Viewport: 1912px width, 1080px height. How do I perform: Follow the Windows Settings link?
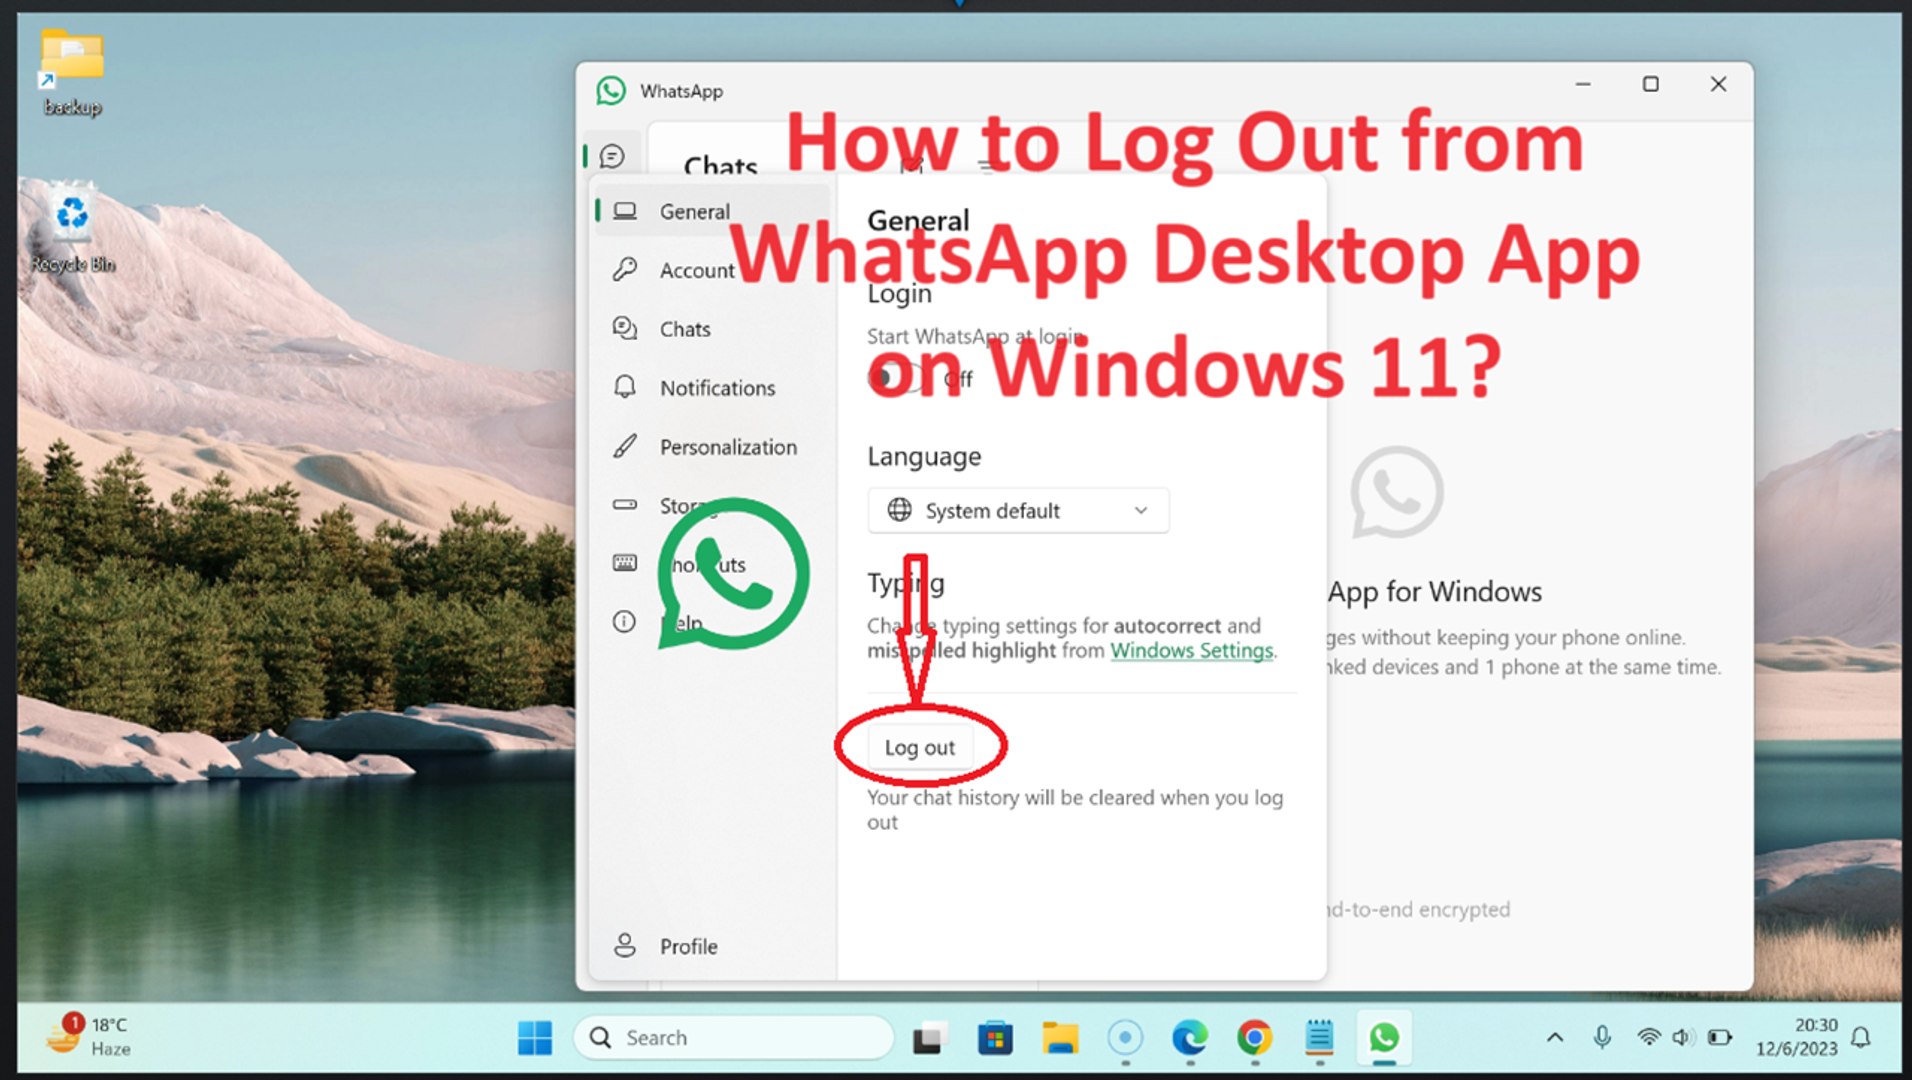(1192, 650)
